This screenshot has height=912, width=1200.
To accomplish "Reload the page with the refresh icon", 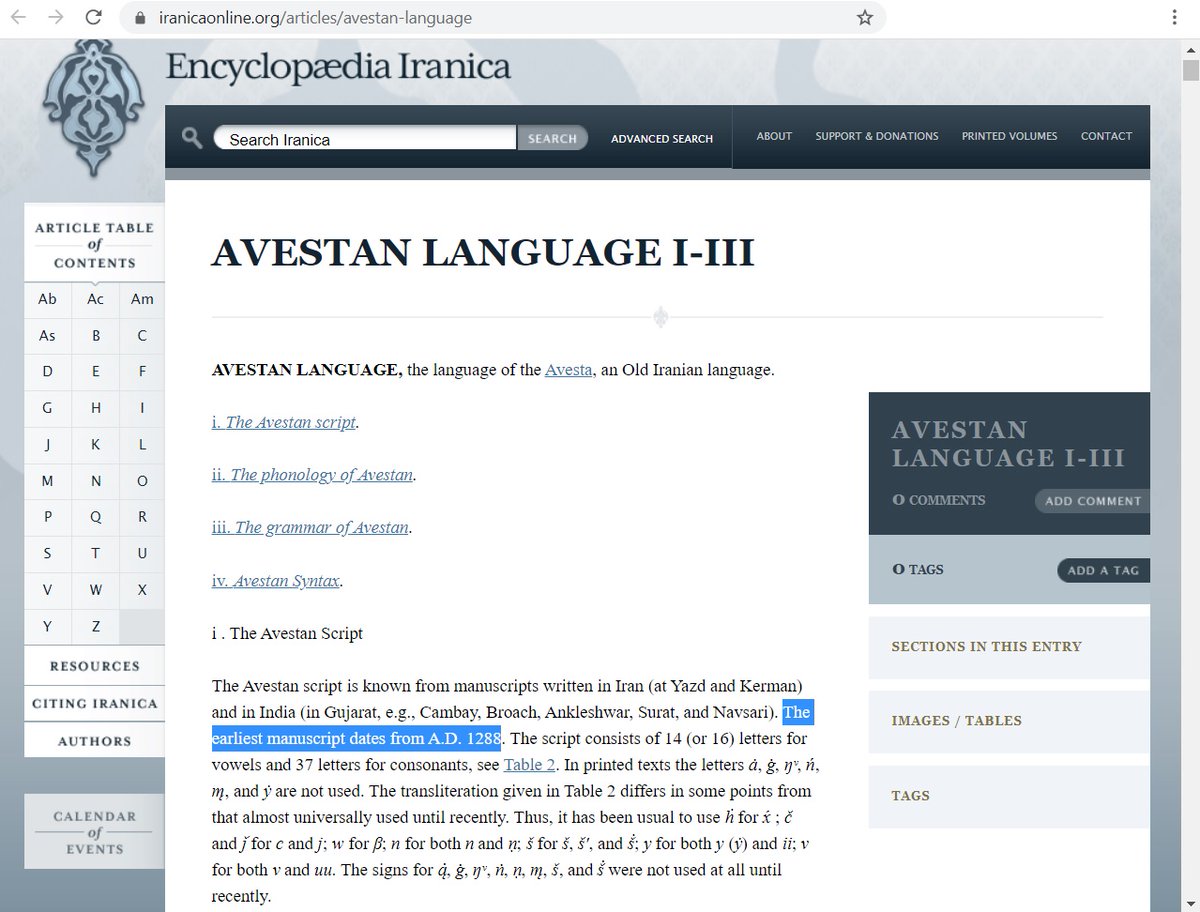I will pyautogui.click(x=93, y=17).
